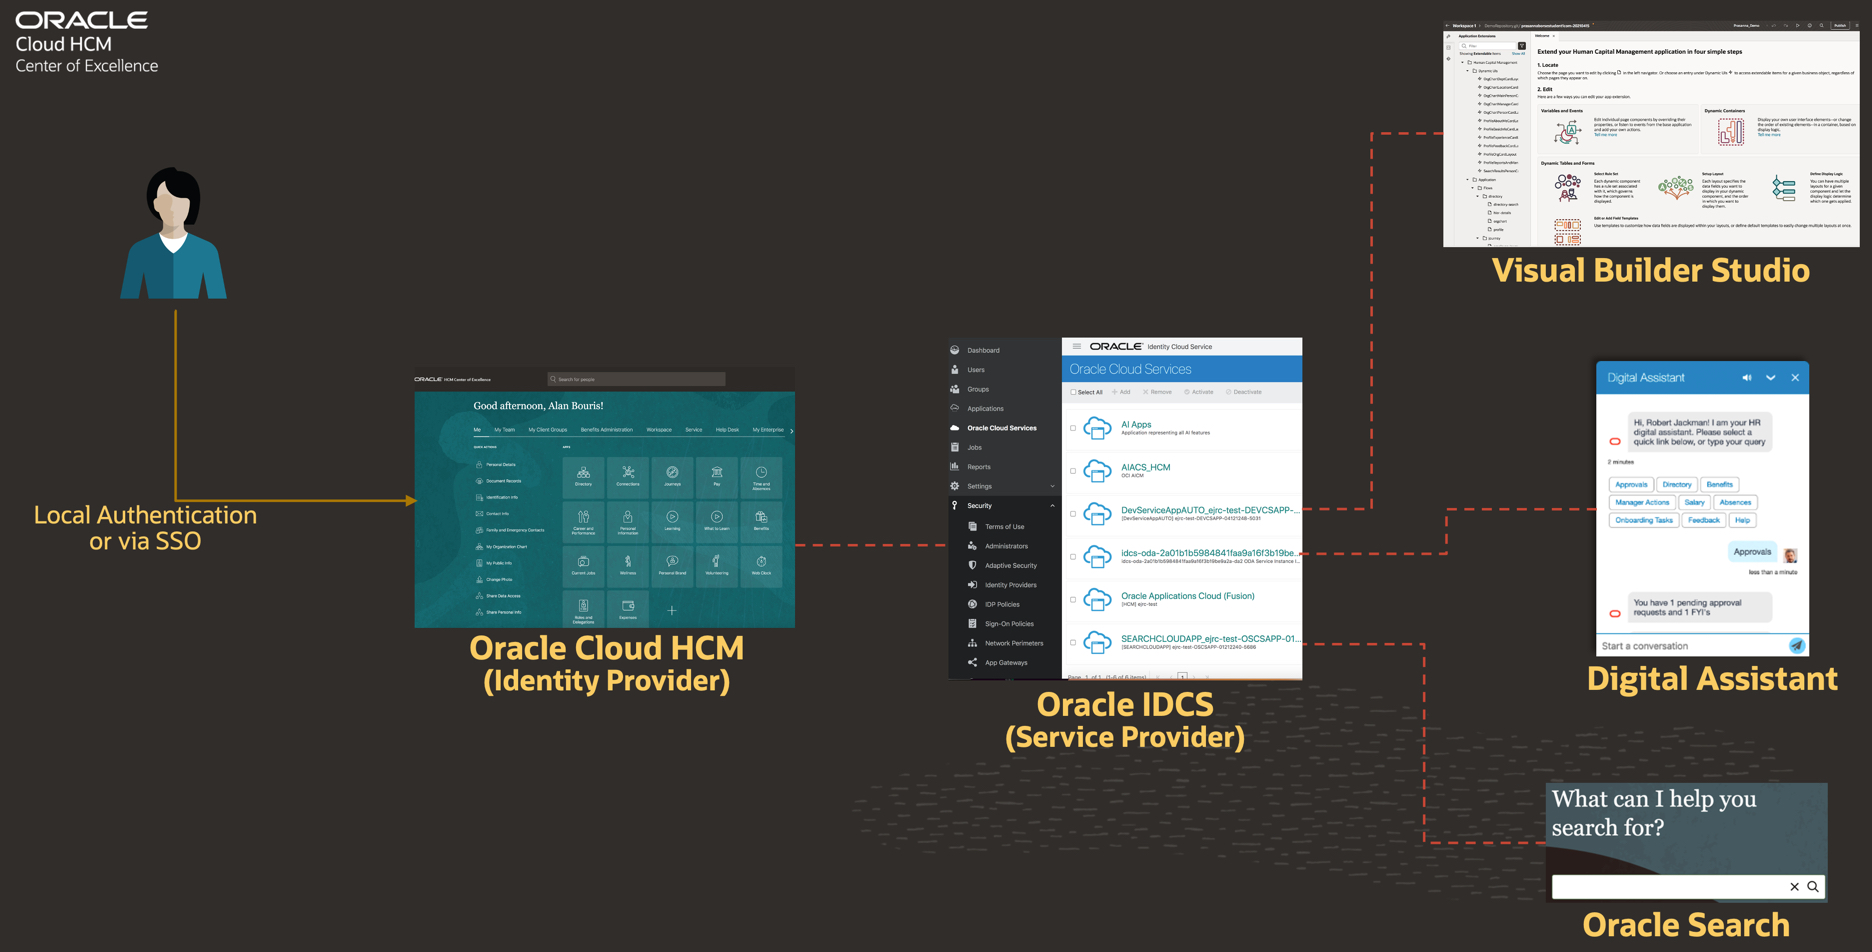
Task: Open the Wellness app tile
Action: pyautogui.click(x=628, y=565)
